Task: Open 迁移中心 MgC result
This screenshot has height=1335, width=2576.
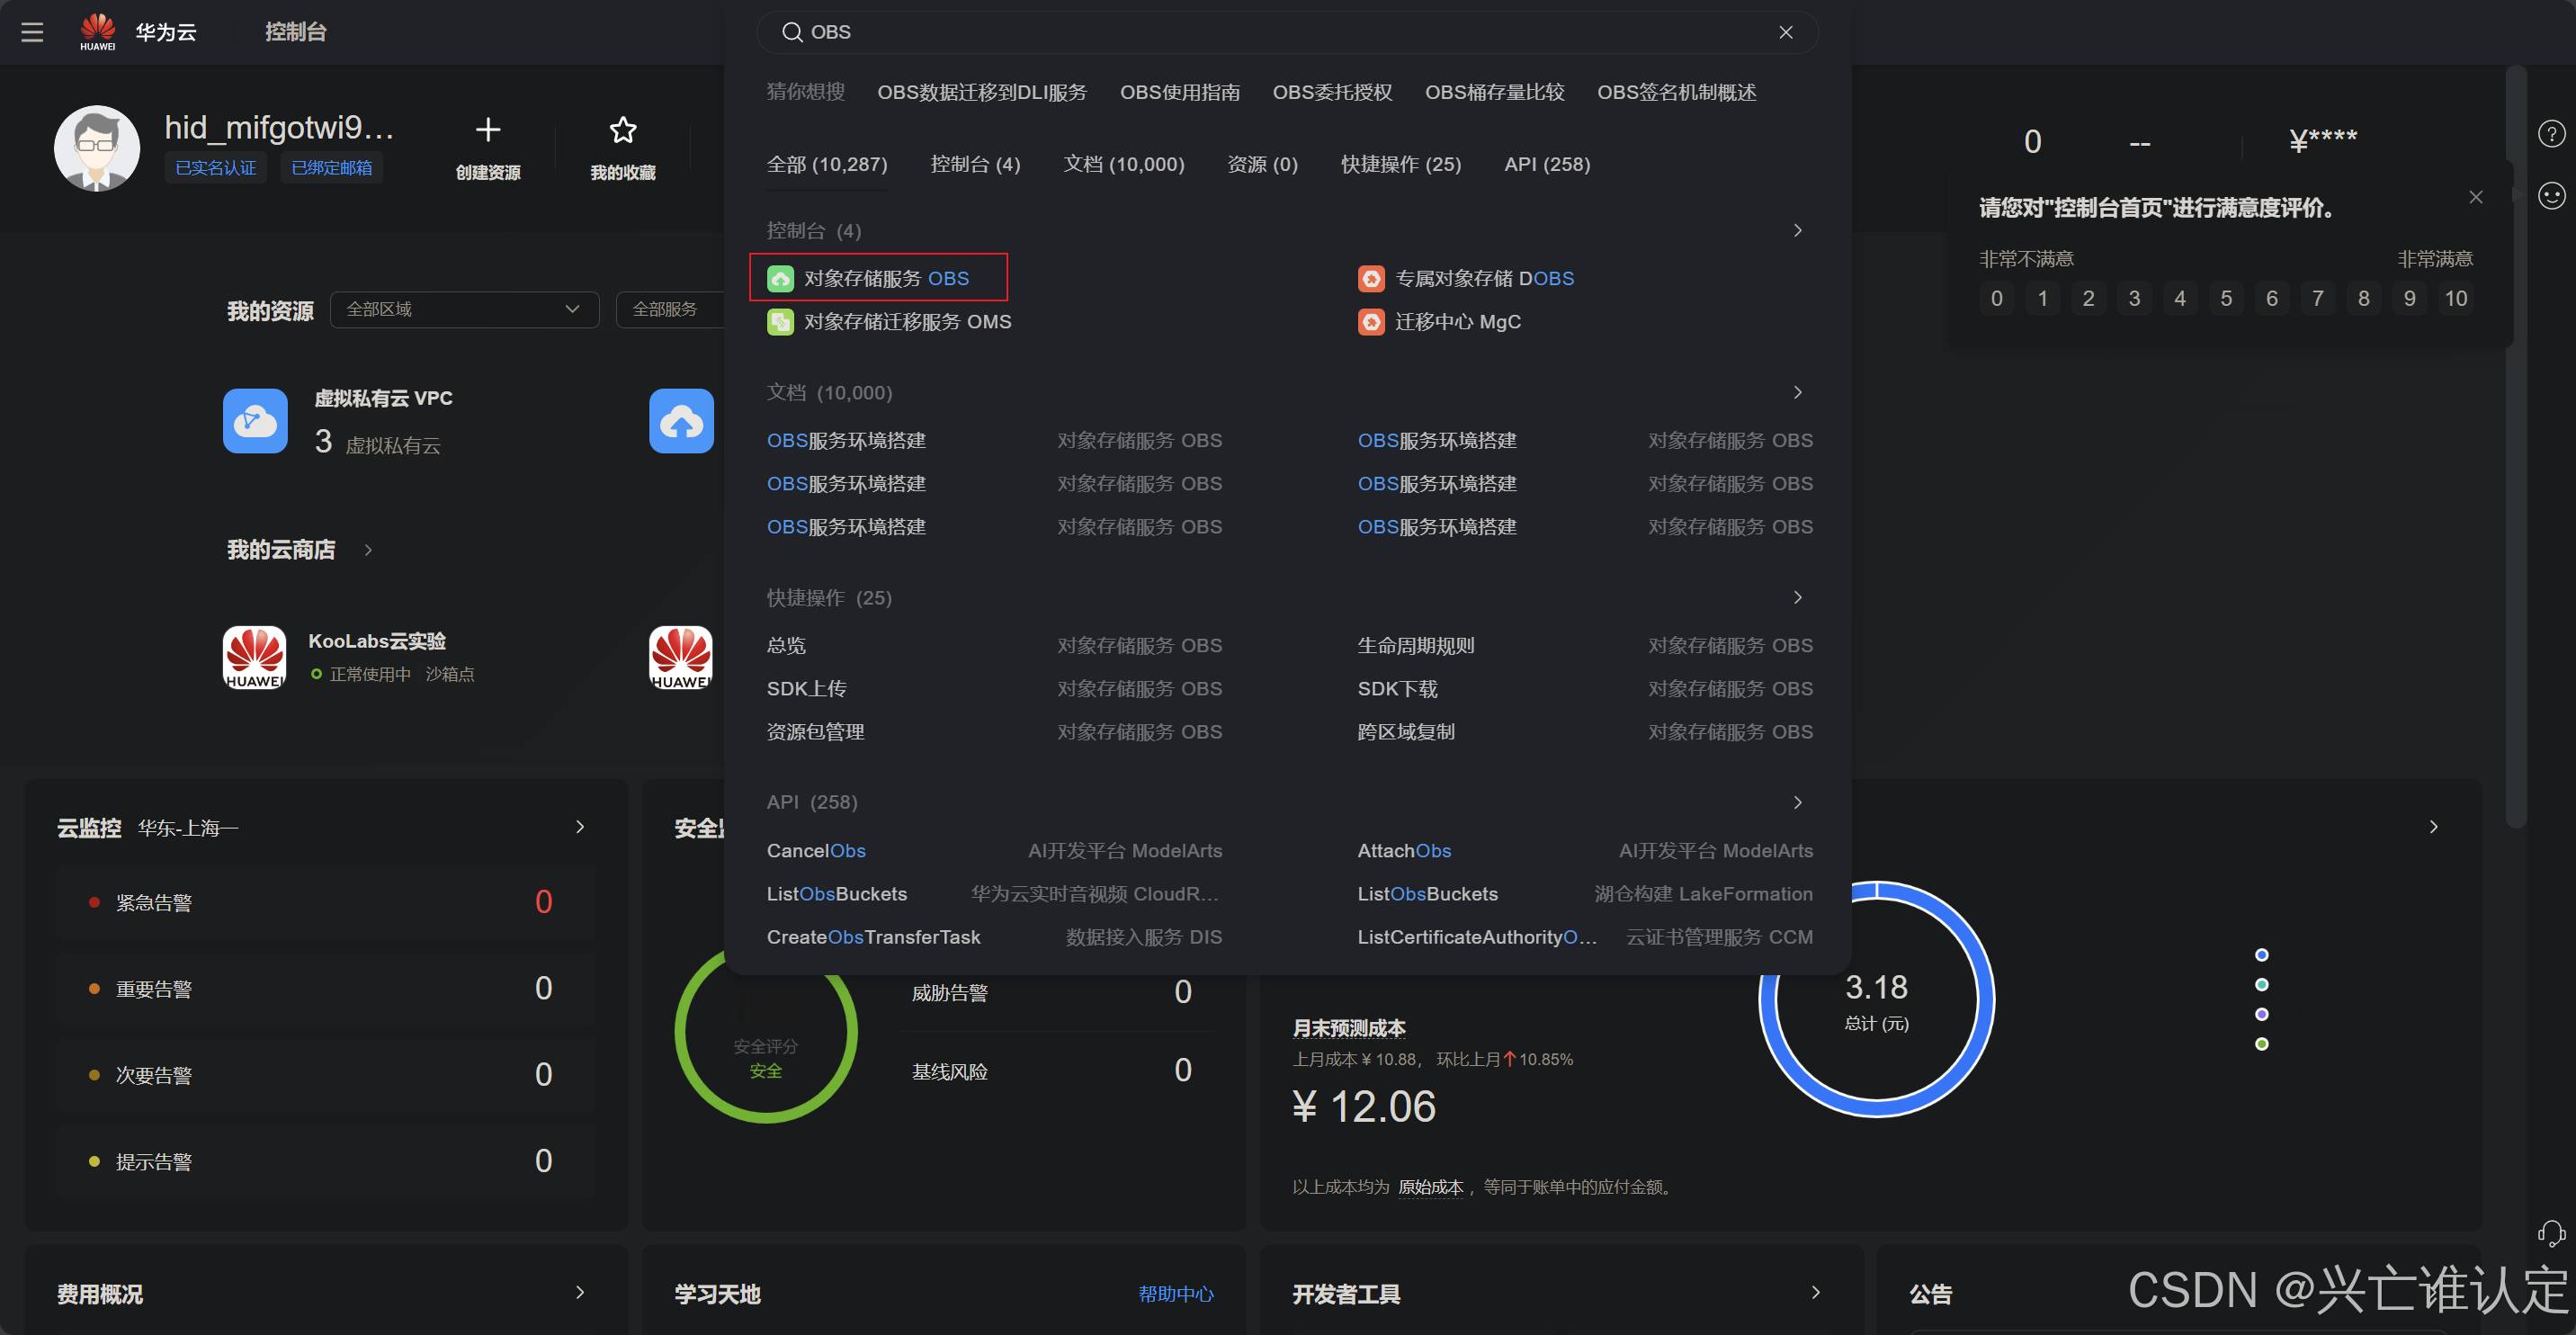Action: pyautogui.click(x=1458, y=322)
